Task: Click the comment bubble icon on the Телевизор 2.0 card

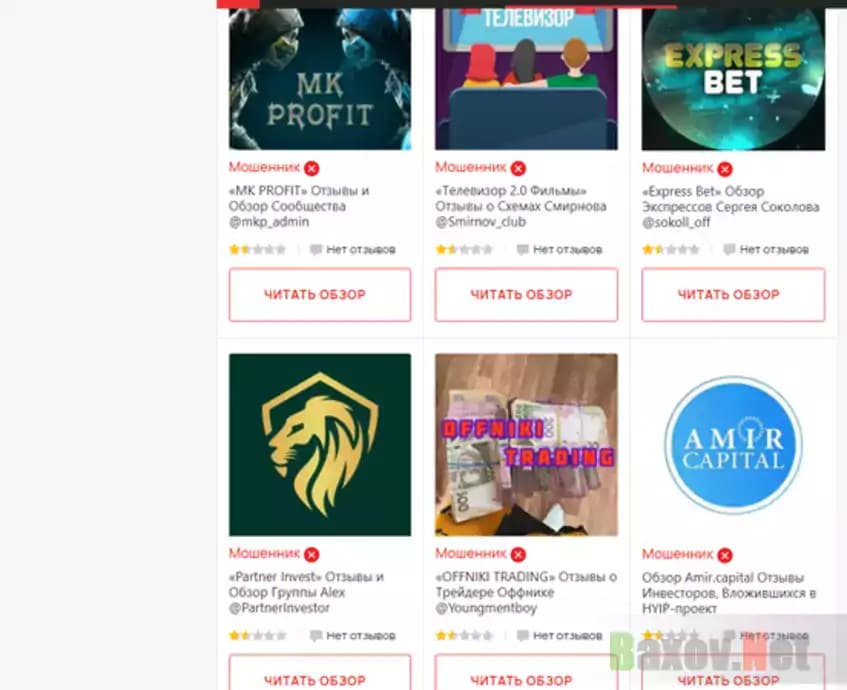Action: pos(522,250)
